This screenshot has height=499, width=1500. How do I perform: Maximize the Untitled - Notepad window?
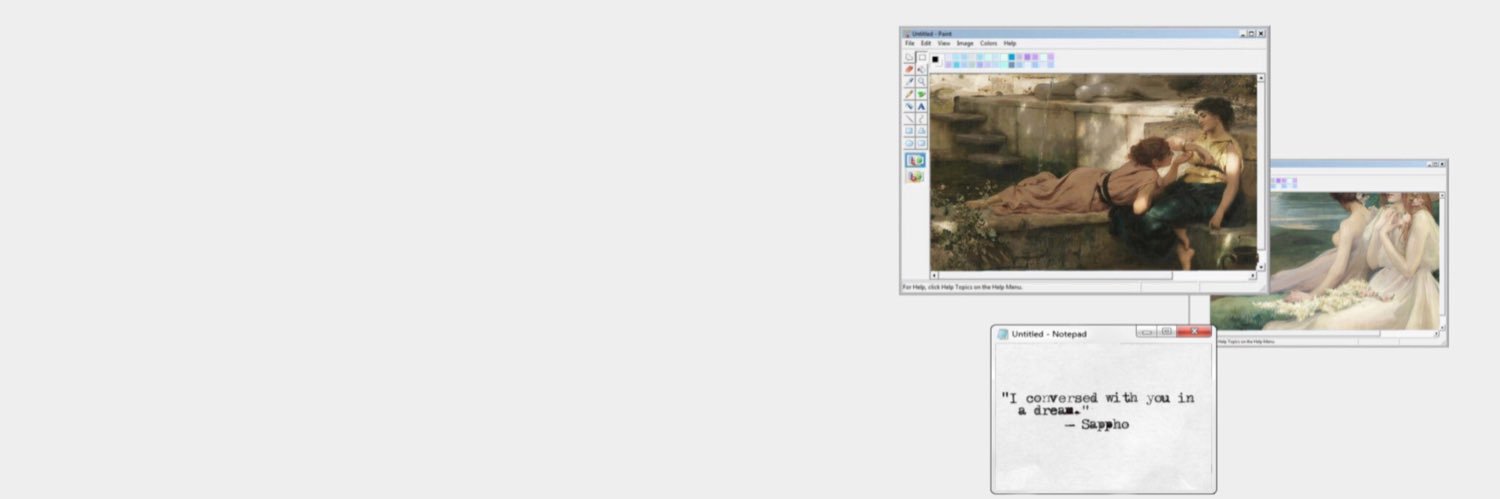point(1167,332)
